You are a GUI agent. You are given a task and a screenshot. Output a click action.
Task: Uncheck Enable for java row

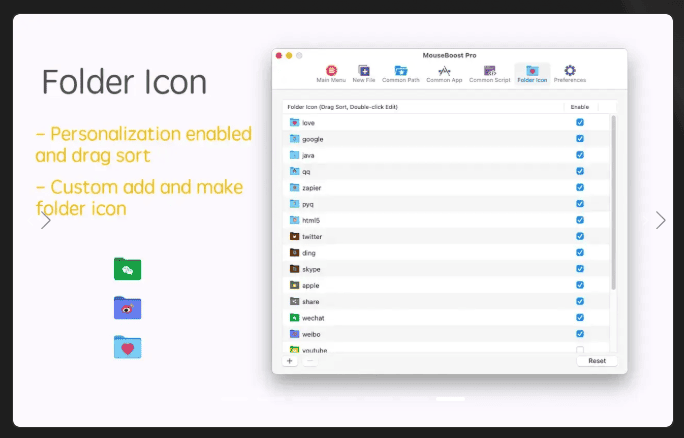(580, 155)
